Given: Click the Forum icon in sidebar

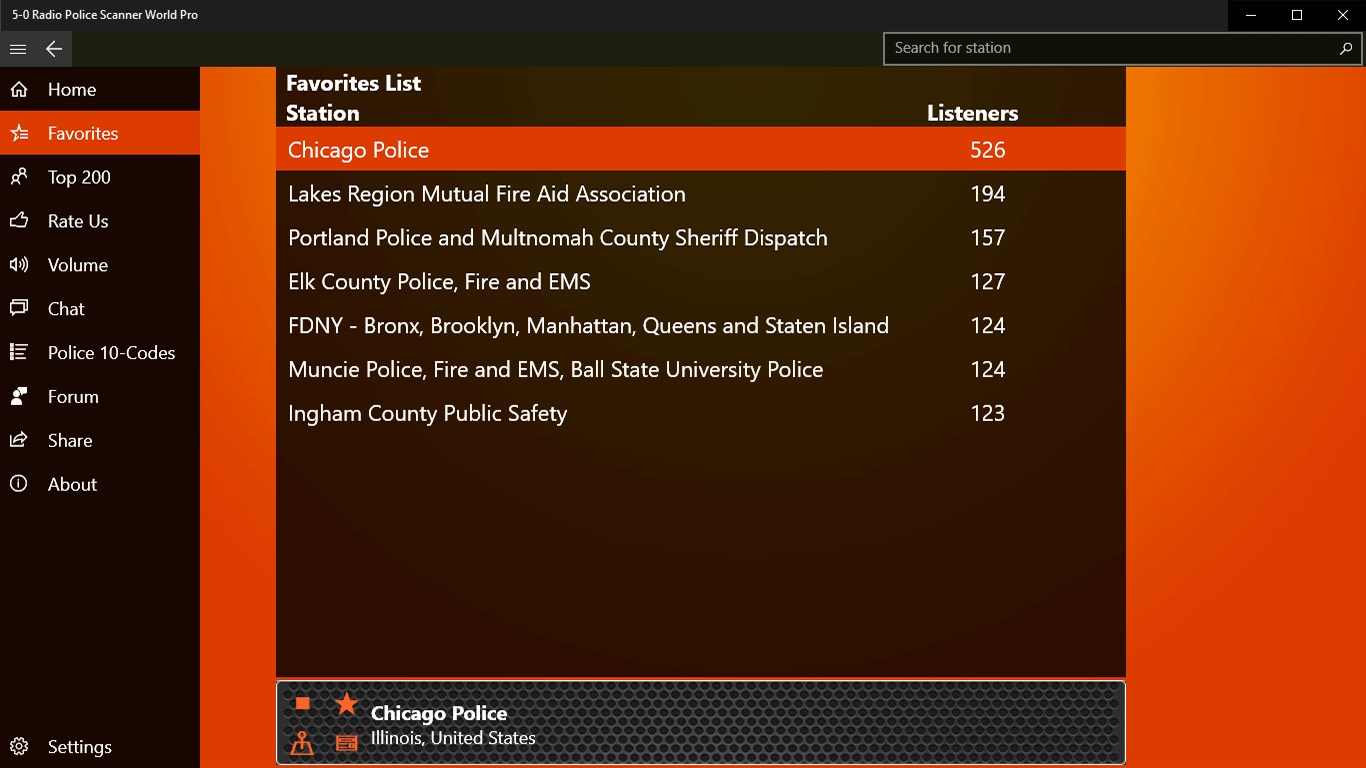Looking at the screenshot, I should (x=18, y=397).
